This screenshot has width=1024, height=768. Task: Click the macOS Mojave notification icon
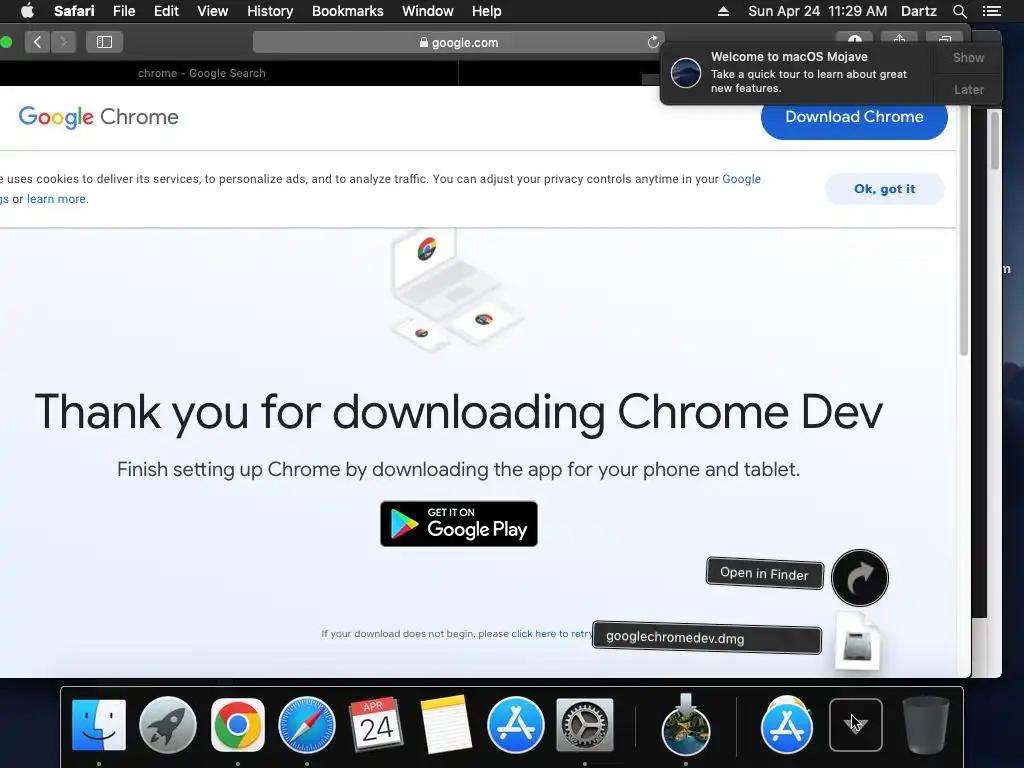[686, 72]
